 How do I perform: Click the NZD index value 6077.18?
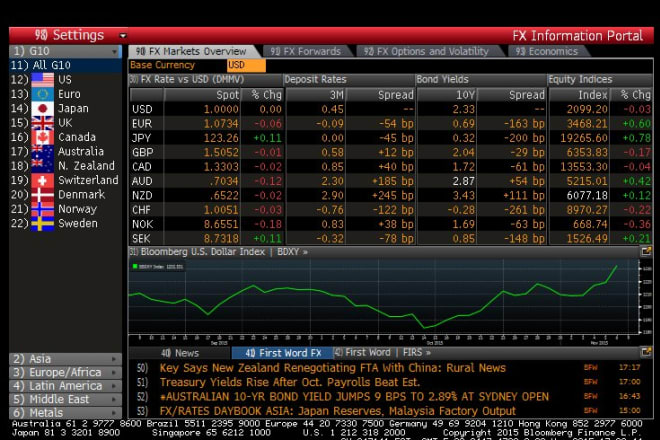click(587, 195)
